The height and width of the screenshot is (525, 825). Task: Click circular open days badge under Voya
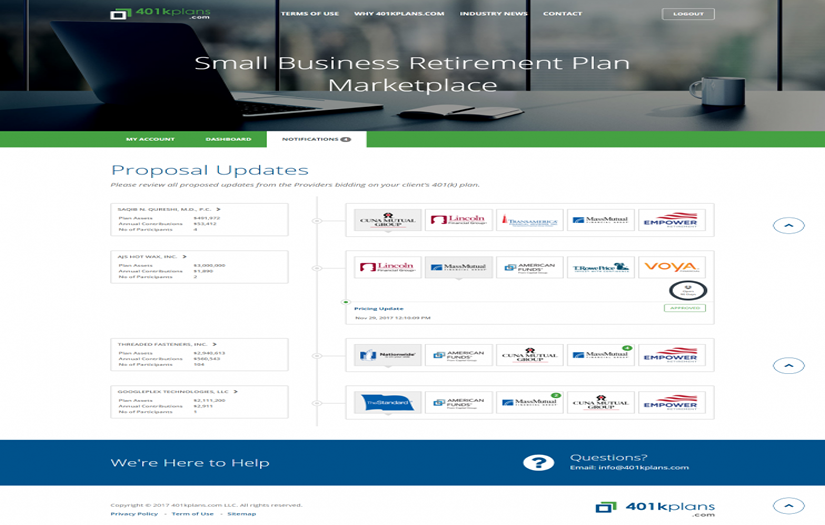tap(688, 290)
